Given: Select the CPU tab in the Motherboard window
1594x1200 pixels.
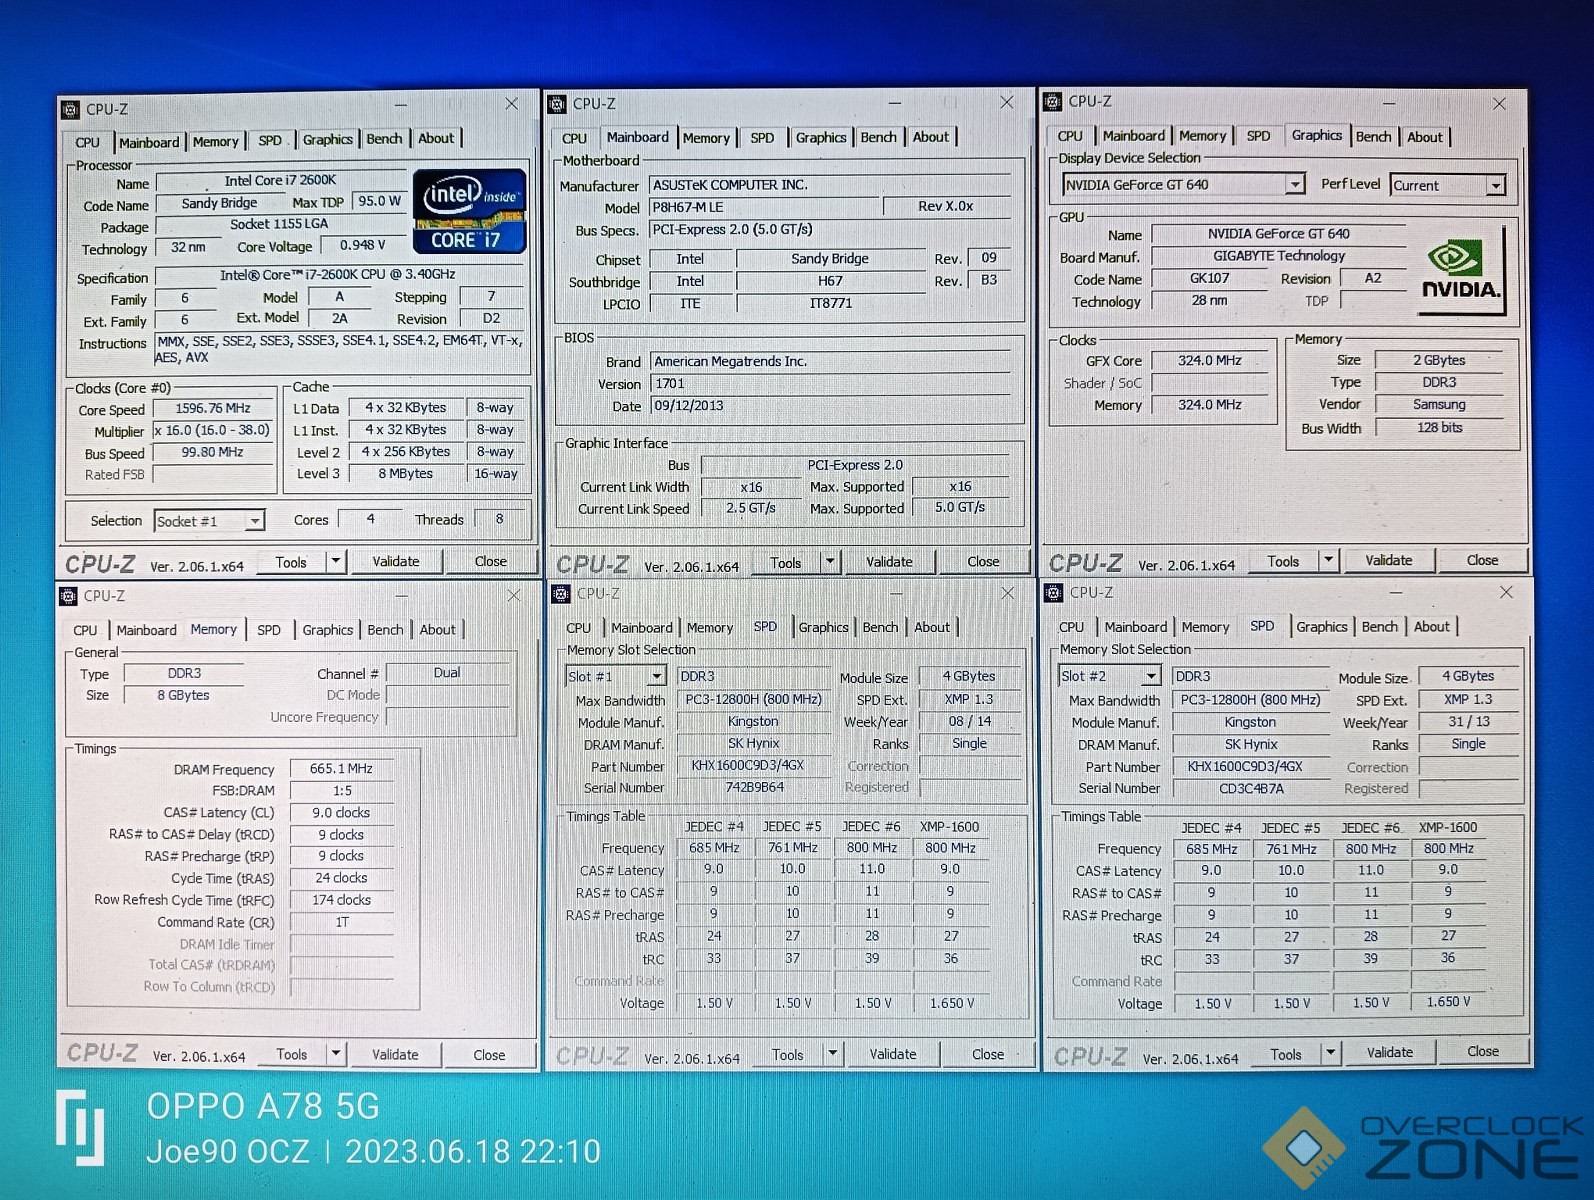Looking at the screenshot, I should point(574,138).
